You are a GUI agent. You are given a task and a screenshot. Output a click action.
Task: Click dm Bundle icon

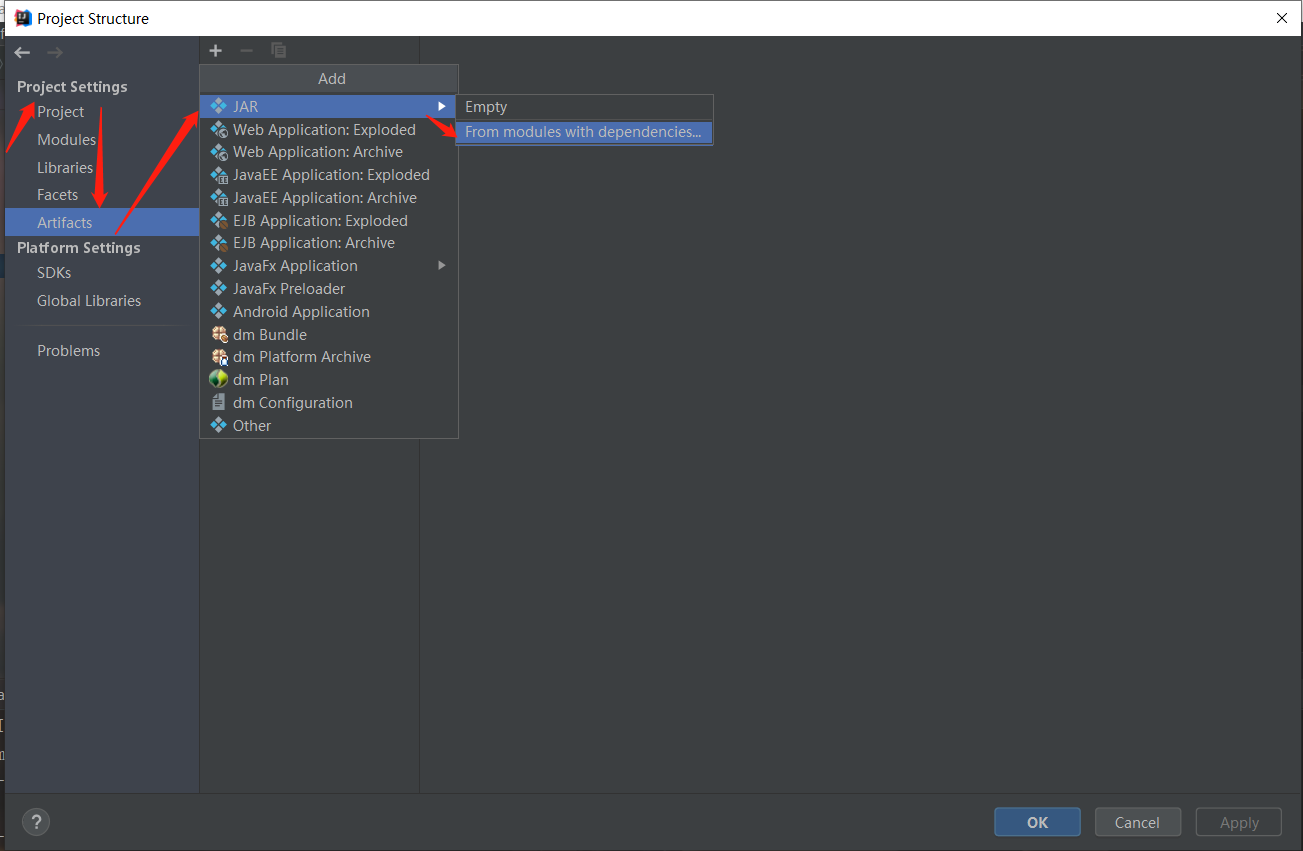point(219,334)
